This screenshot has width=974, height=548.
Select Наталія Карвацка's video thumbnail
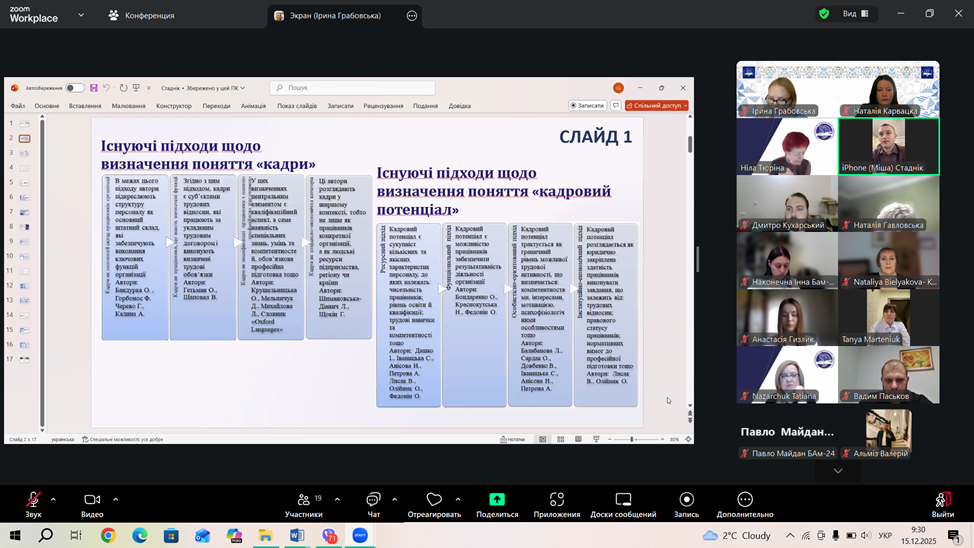[888, 90]
